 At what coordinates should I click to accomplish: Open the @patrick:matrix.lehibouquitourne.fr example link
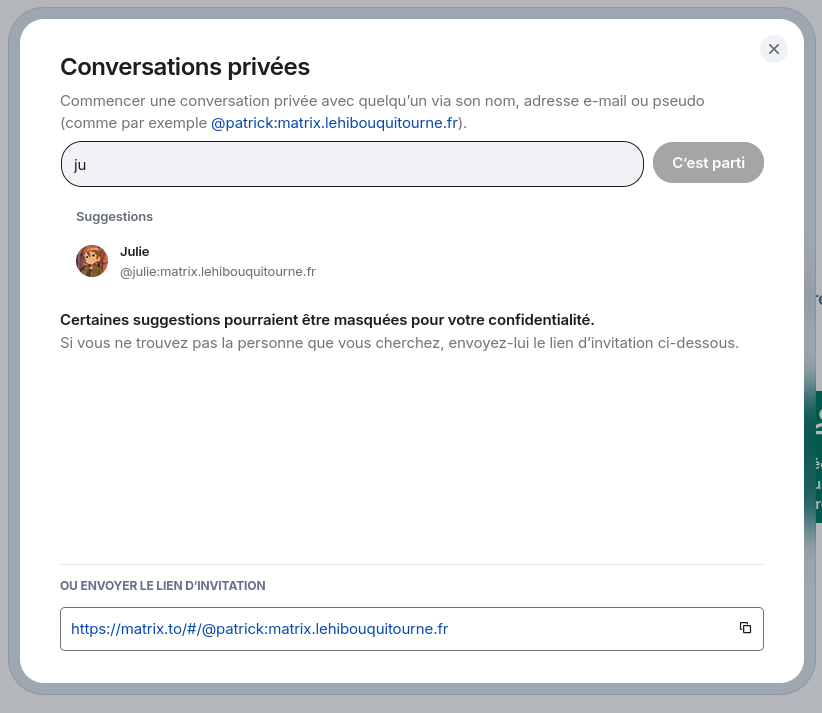pos(334,123)
